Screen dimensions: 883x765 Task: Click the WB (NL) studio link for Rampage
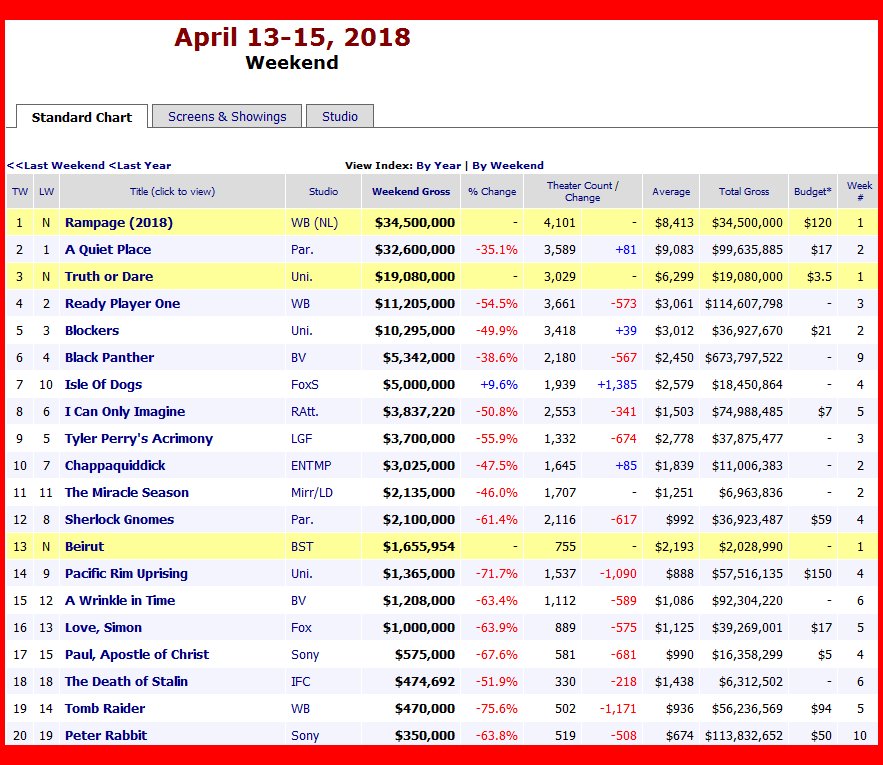coord(314,223)
